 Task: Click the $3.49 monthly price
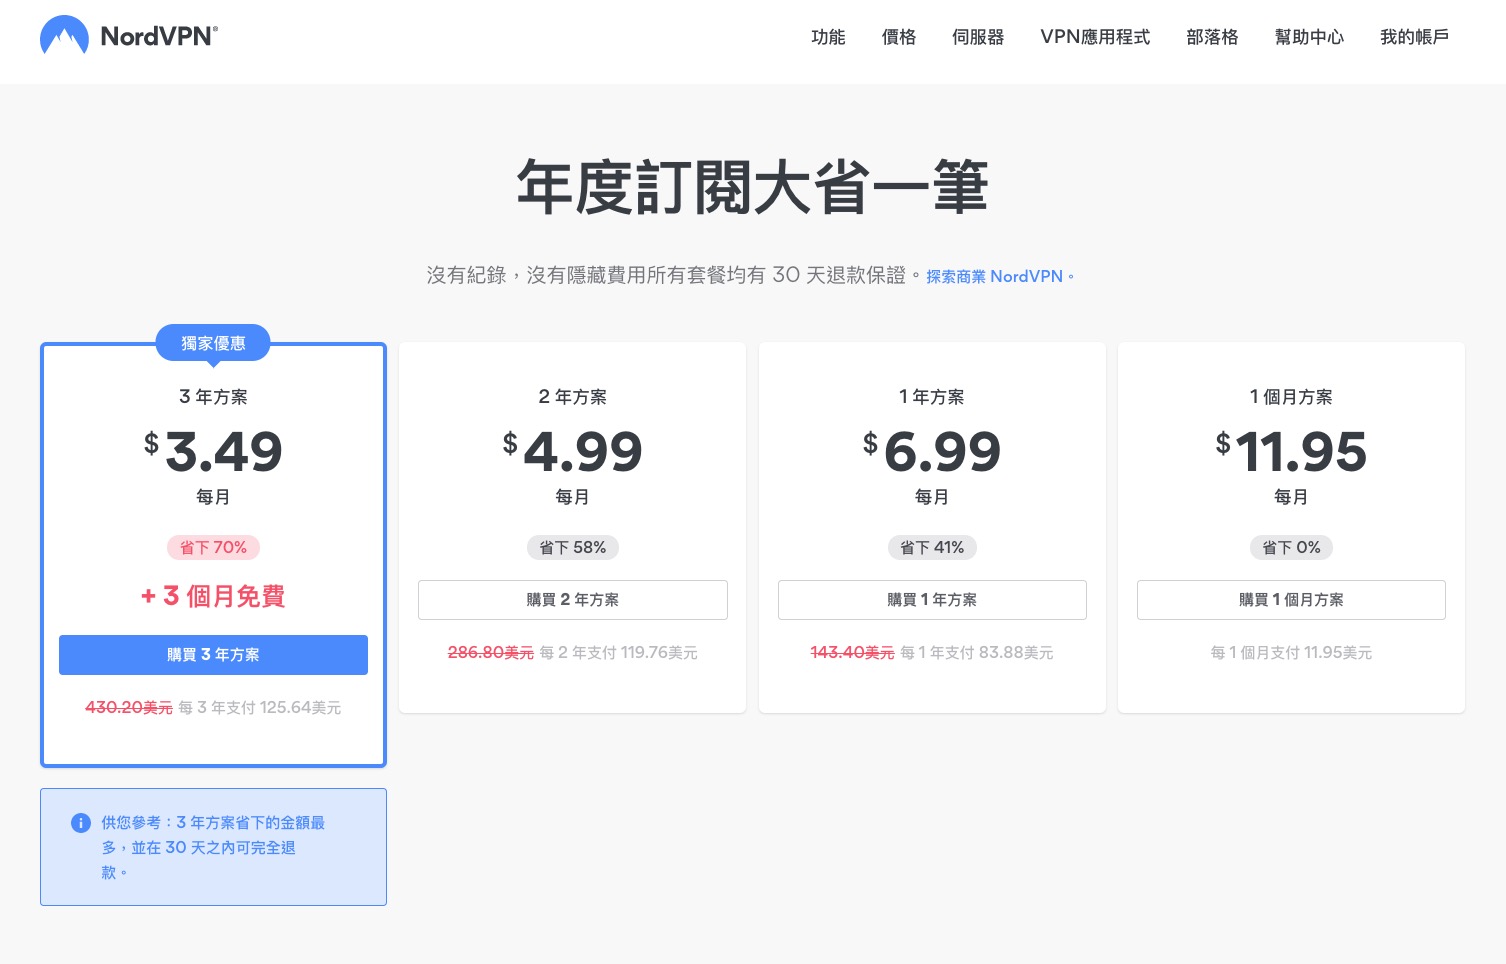point(213,451)
